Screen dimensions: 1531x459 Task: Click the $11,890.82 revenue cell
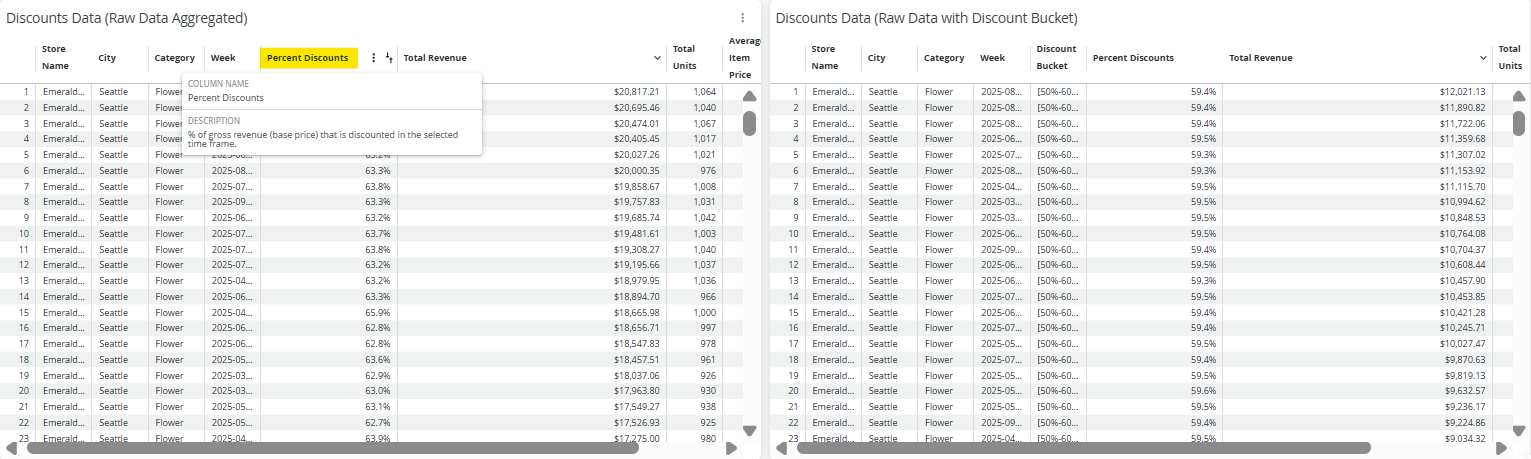pos(1462,107)
